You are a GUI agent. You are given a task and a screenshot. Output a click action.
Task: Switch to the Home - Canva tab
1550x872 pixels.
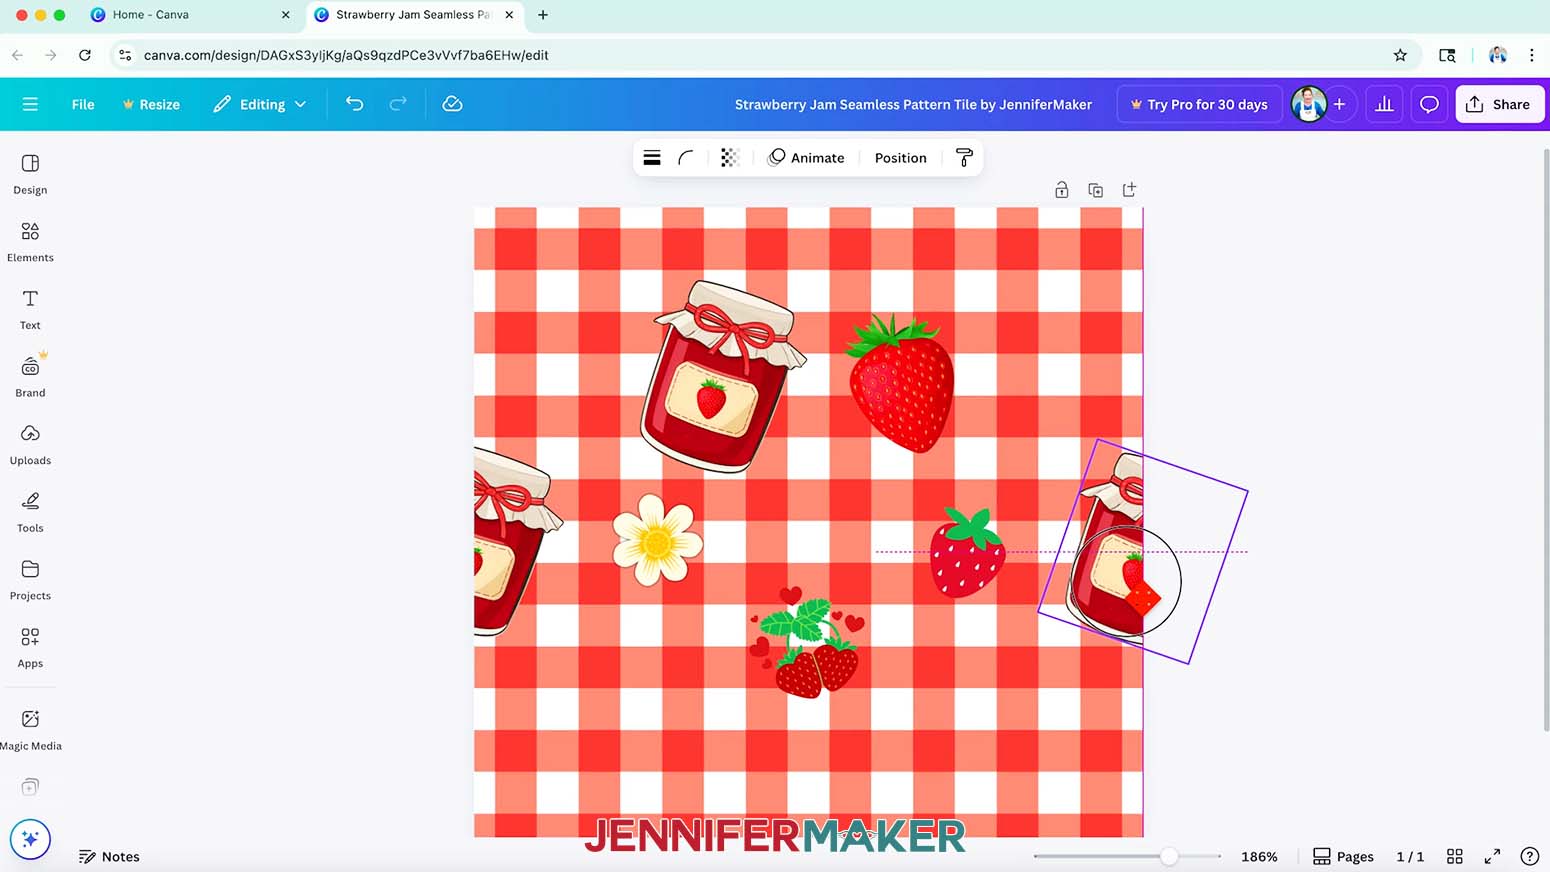click(188, 15)
